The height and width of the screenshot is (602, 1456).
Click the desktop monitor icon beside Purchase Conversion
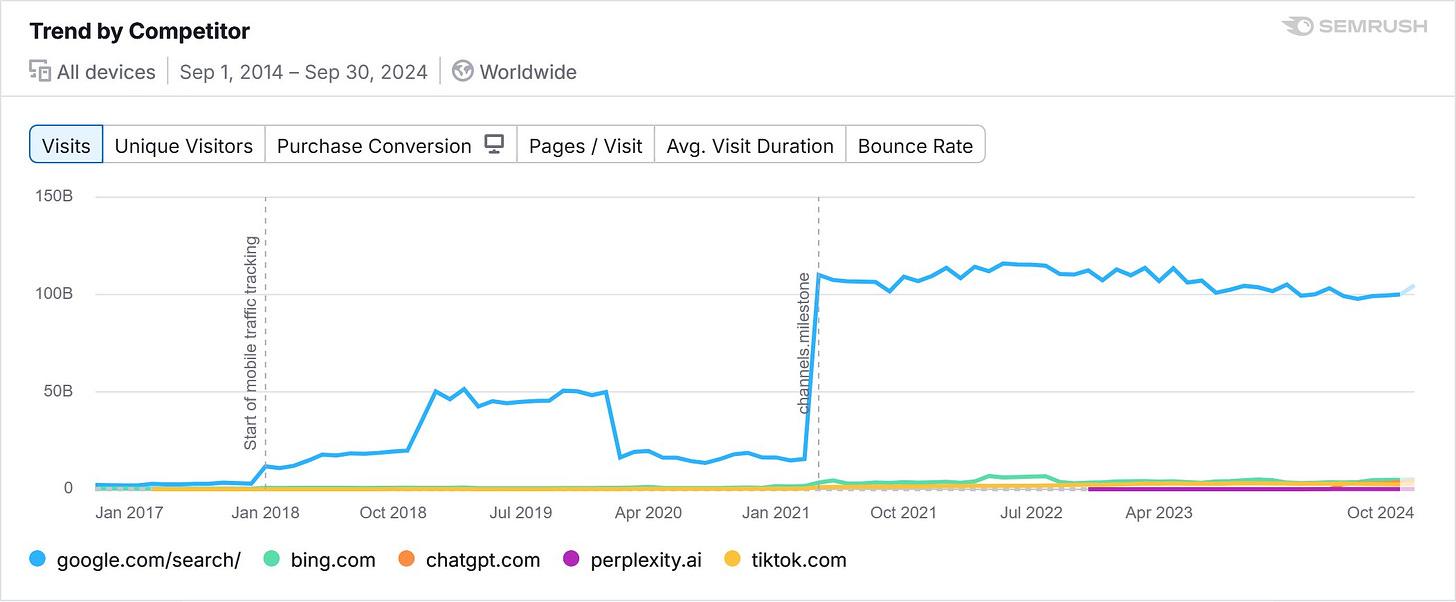click(494, 144)
